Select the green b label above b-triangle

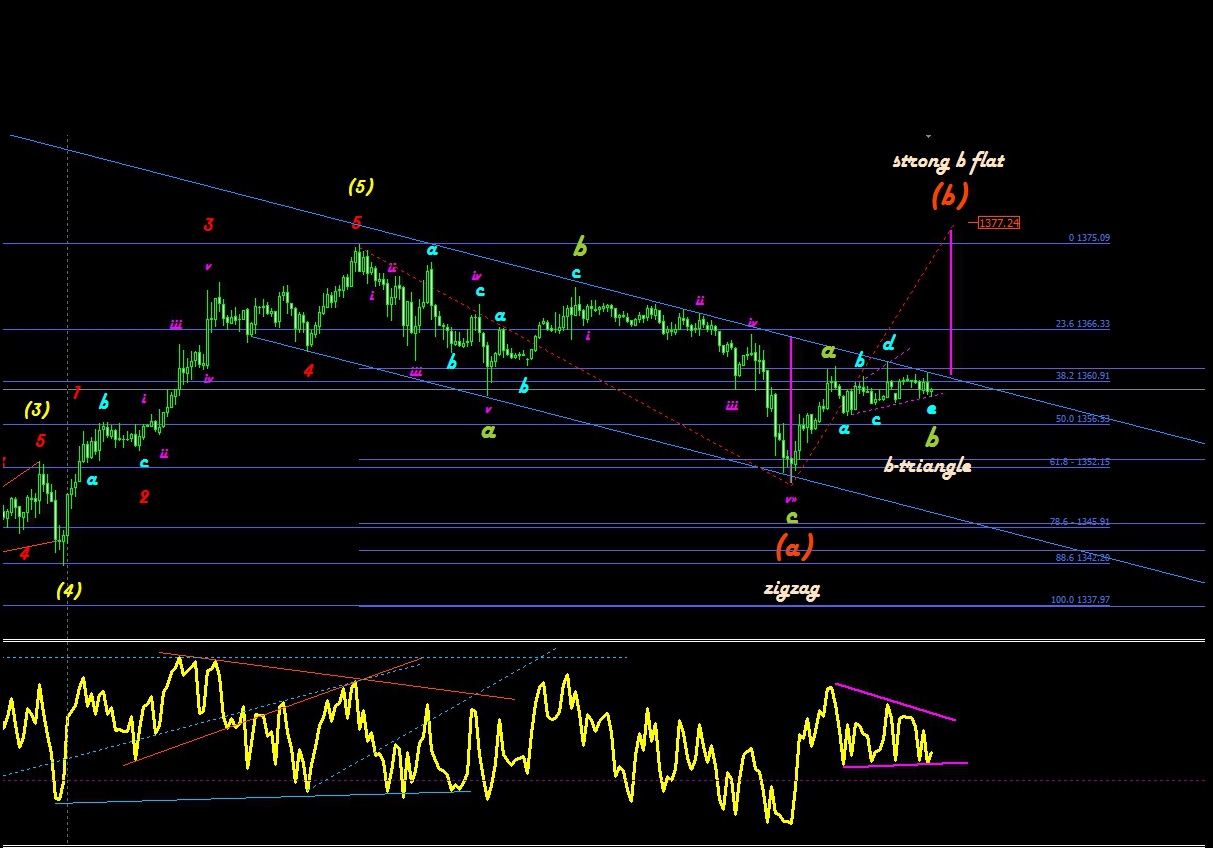[x=932, y=438]
